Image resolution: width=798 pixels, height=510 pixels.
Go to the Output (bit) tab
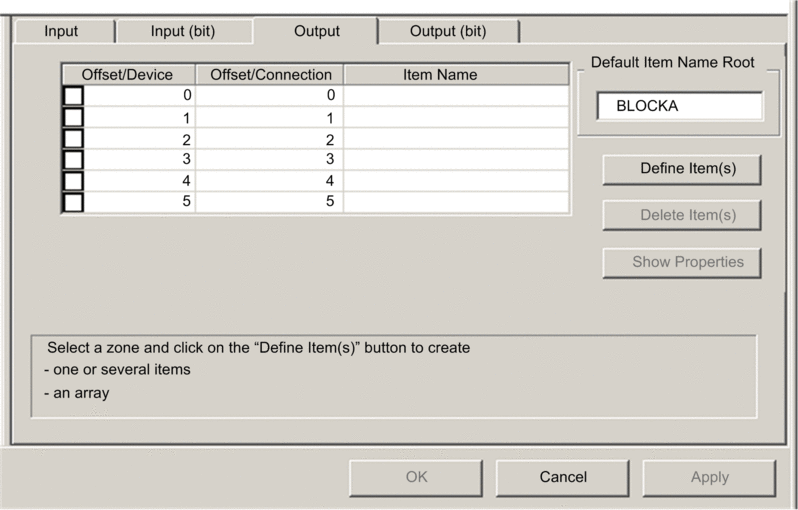(449, 31)
